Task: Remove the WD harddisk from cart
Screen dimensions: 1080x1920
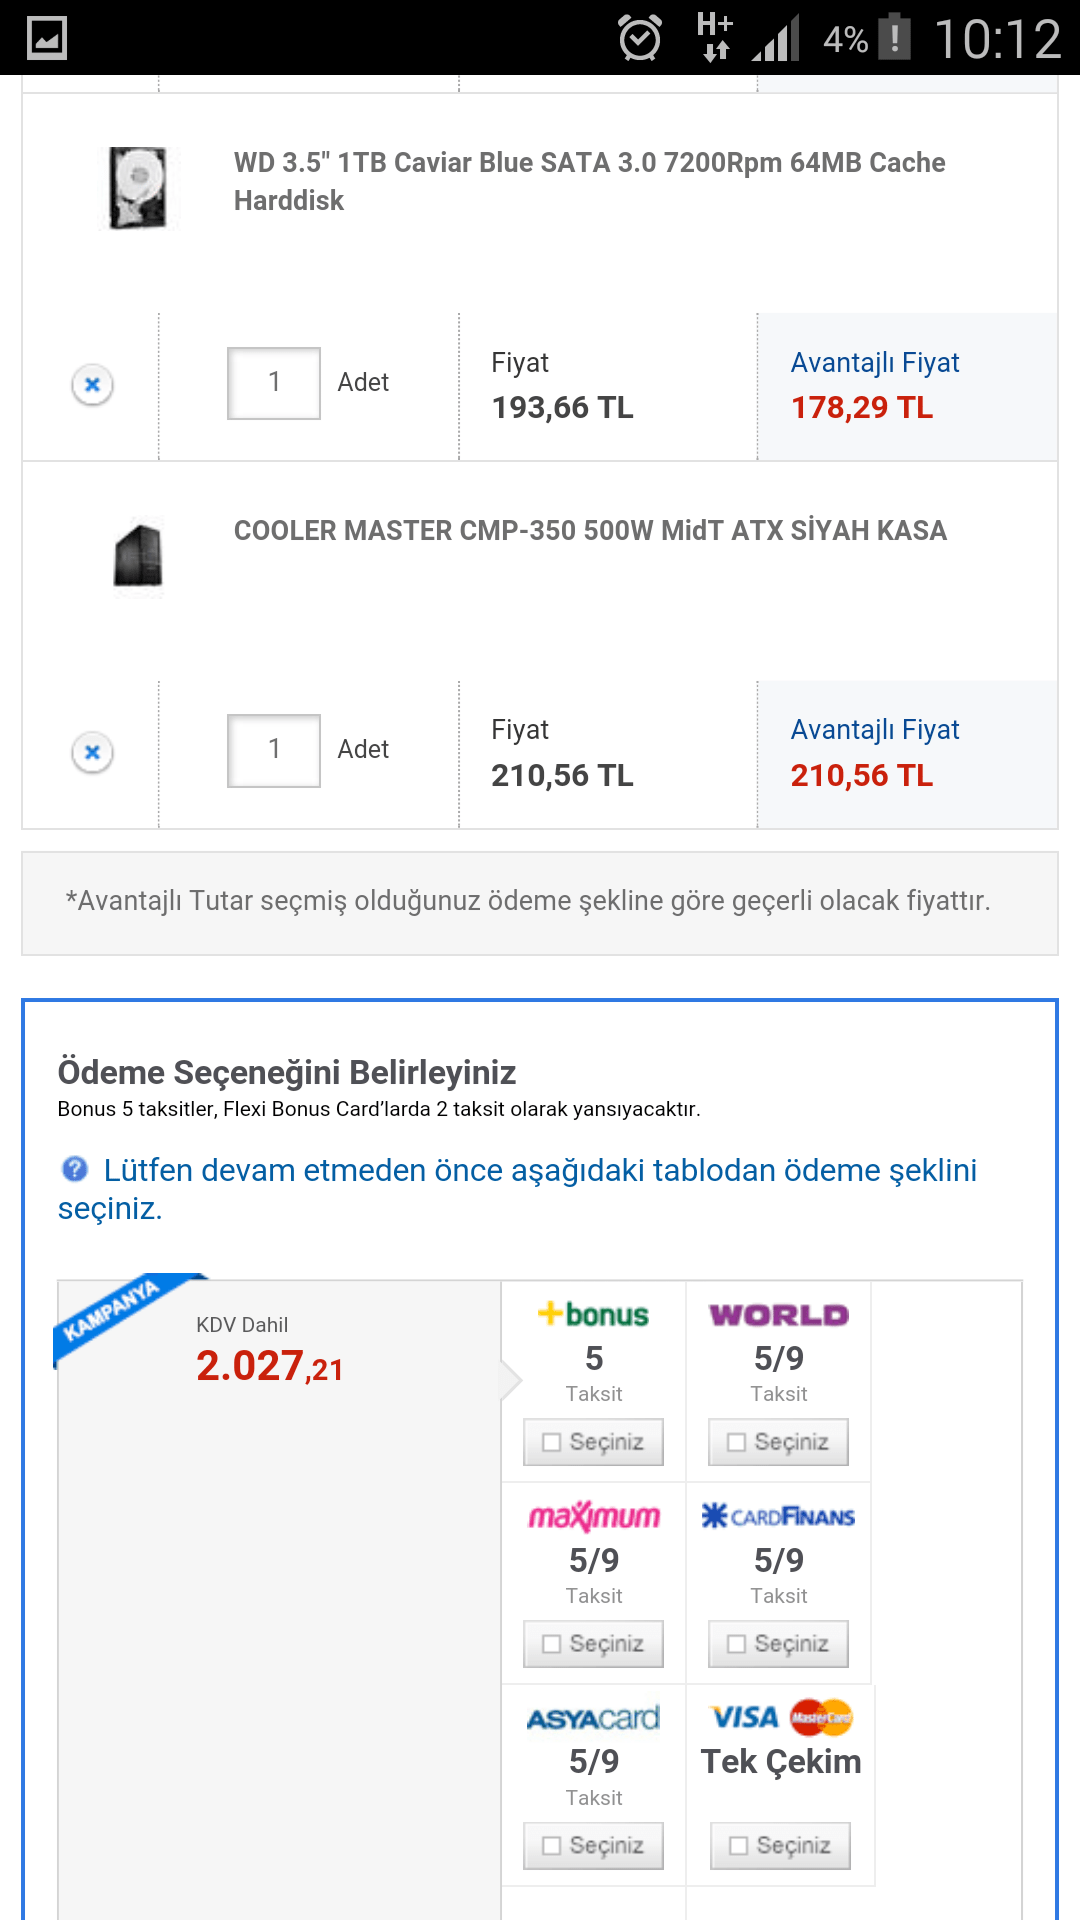Action: 92,383
